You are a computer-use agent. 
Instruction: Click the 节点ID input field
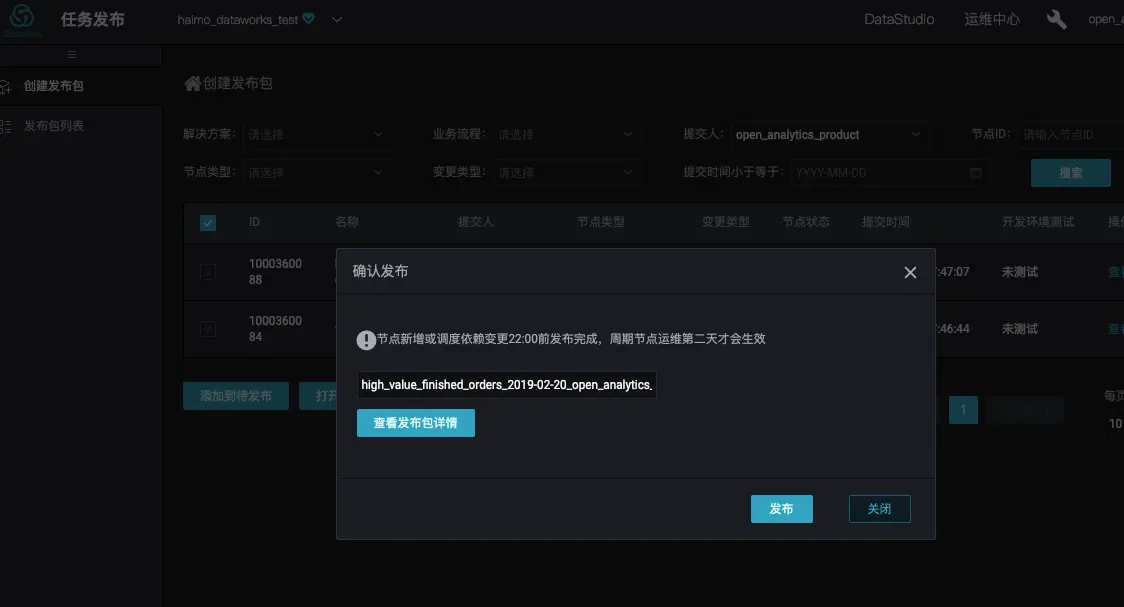(x=1071, y=134)
